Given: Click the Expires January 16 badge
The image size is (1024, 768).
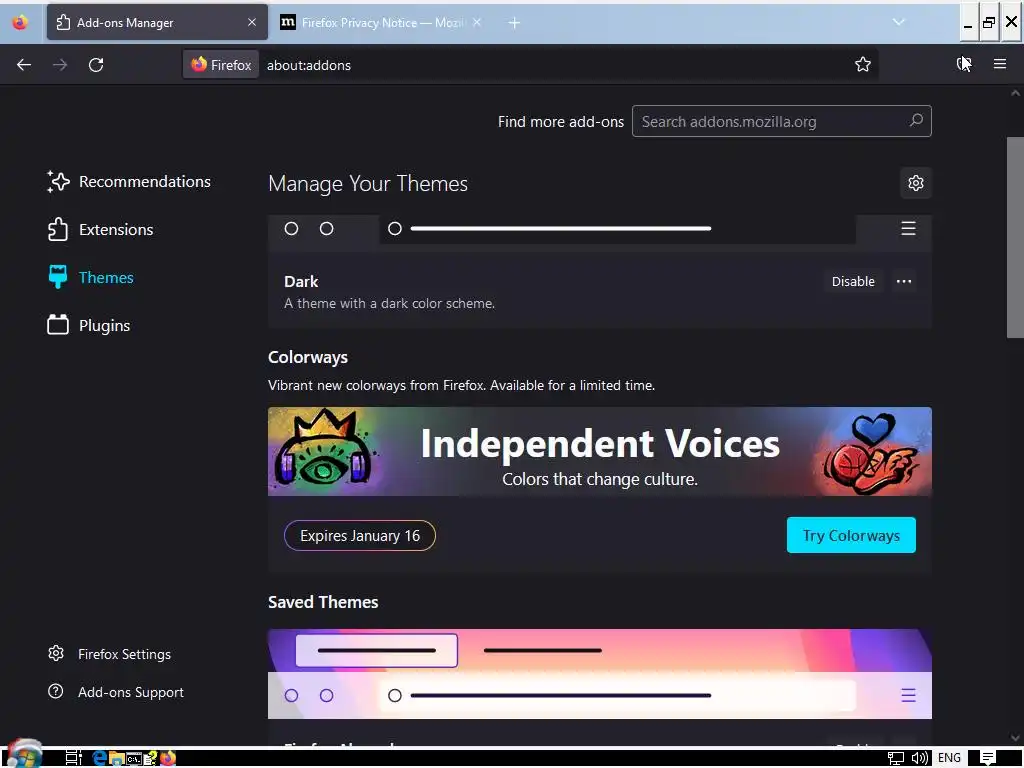Looking at the screenshot, I should 360,536.
